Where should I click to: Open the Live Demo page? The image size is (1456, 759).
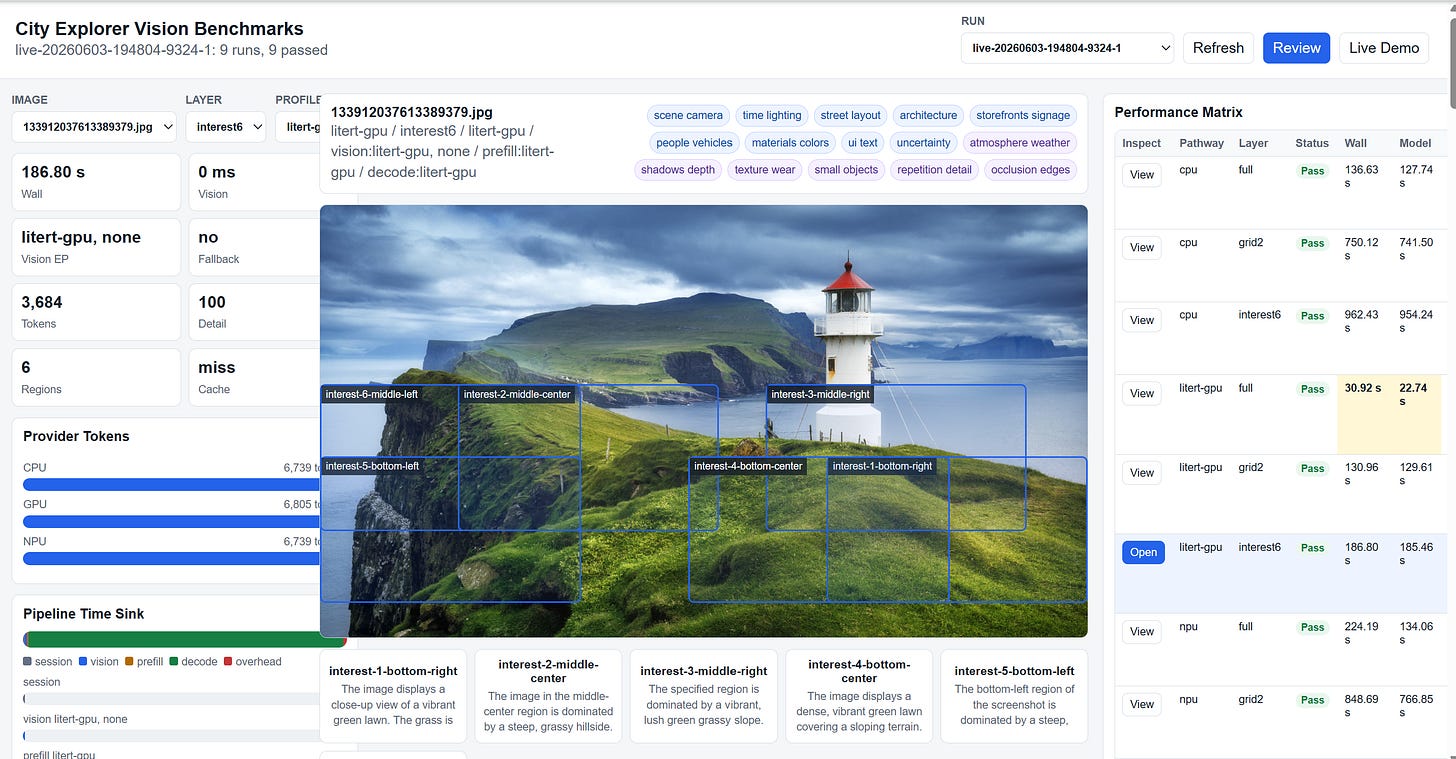coord(1384,48)
